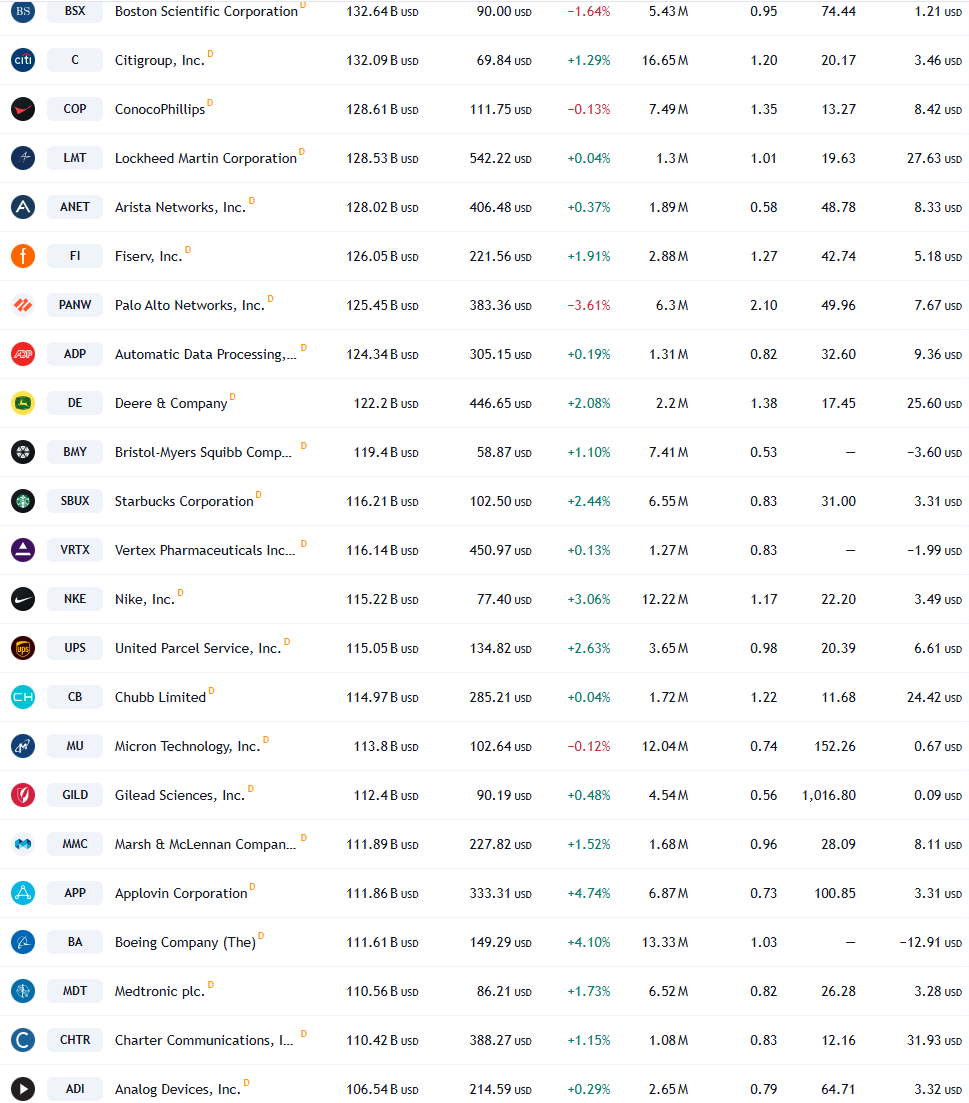
Task: Click the Charter Communications logo icon
Action: coord(23,1040)
